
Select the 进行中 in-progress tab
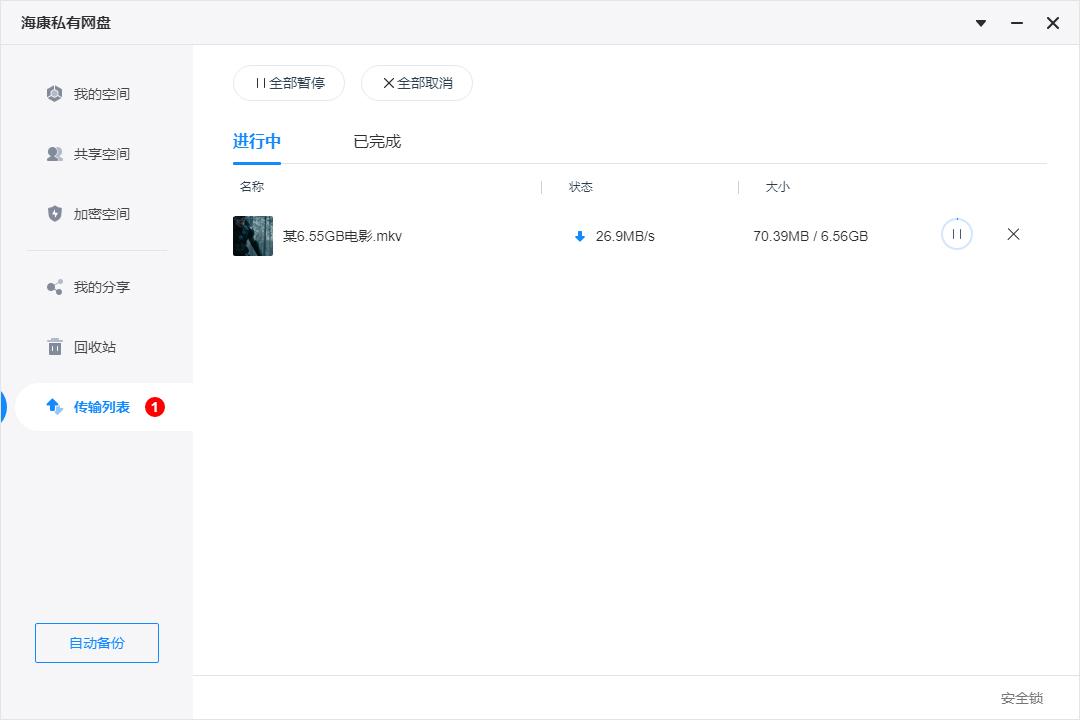pos(256,141)
